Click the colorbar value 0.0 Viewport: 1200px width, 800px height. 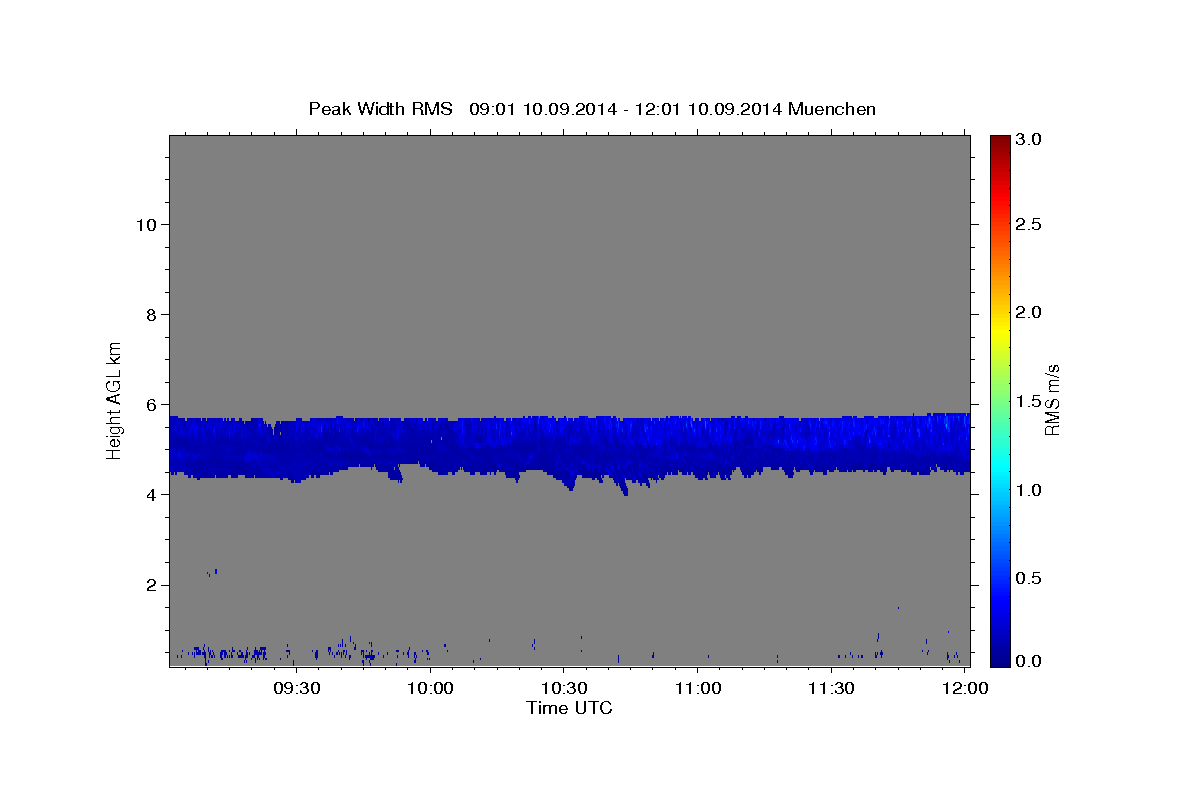pos(1029,661)
